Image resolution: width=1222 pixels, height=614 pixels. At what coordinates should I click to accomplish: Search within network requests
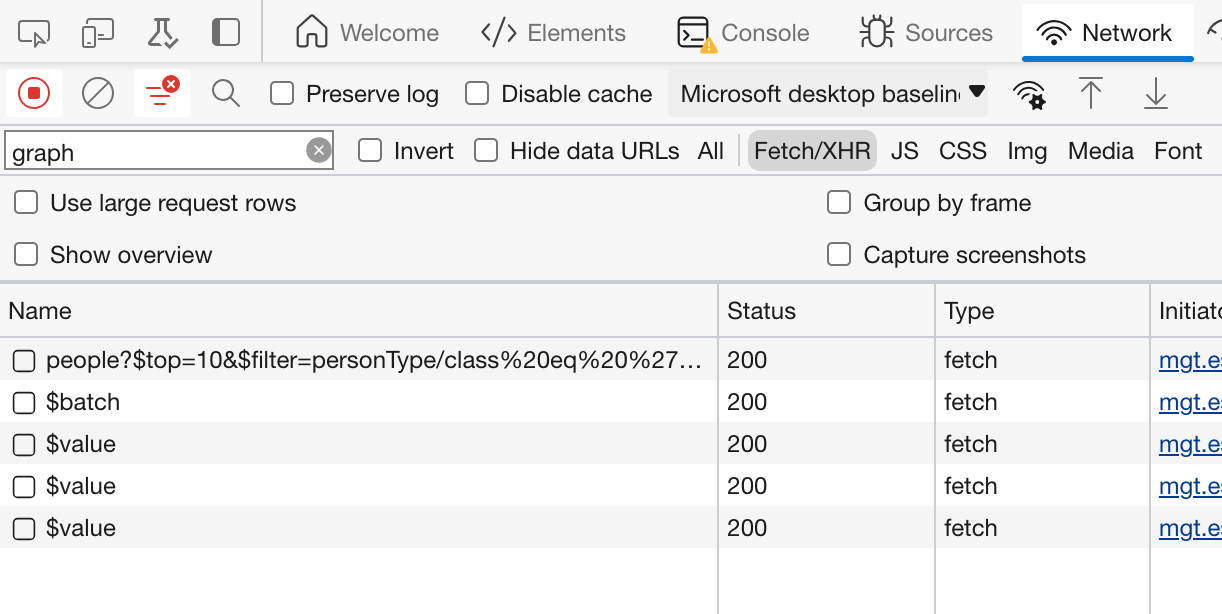click(225, 93)
